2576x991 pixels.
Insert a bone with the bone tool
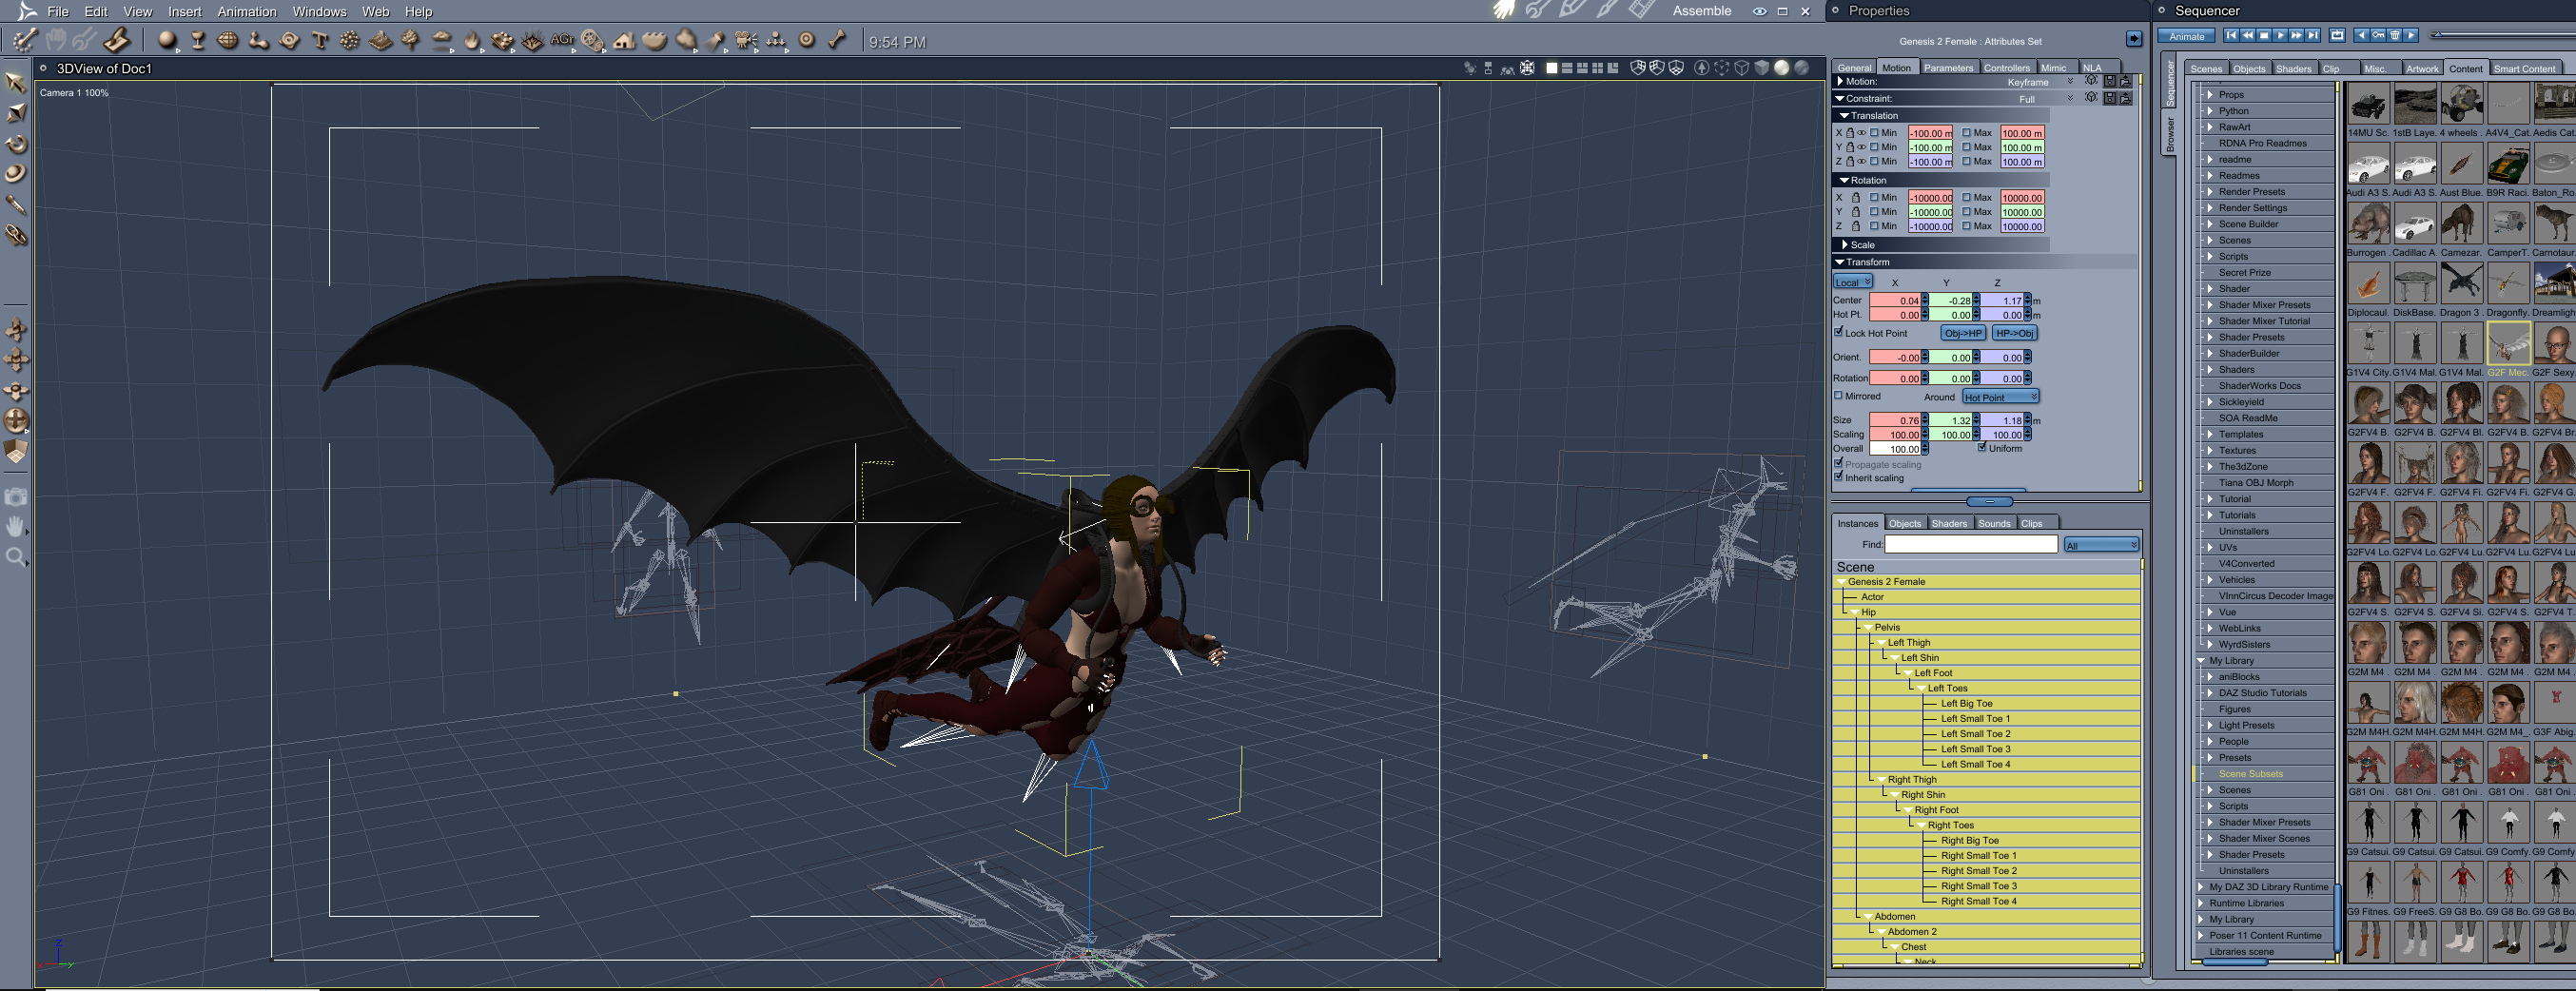point(837,40)
